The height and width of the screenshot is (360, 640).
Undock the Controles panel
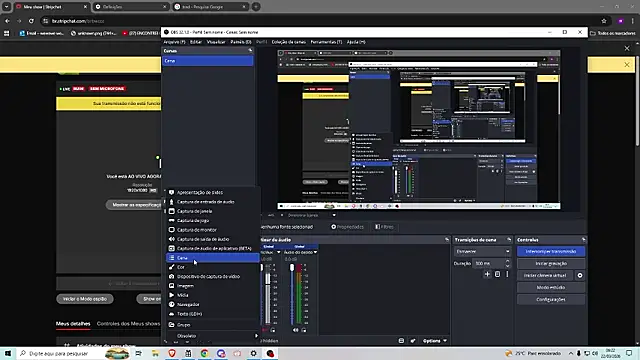coord(583,240)
